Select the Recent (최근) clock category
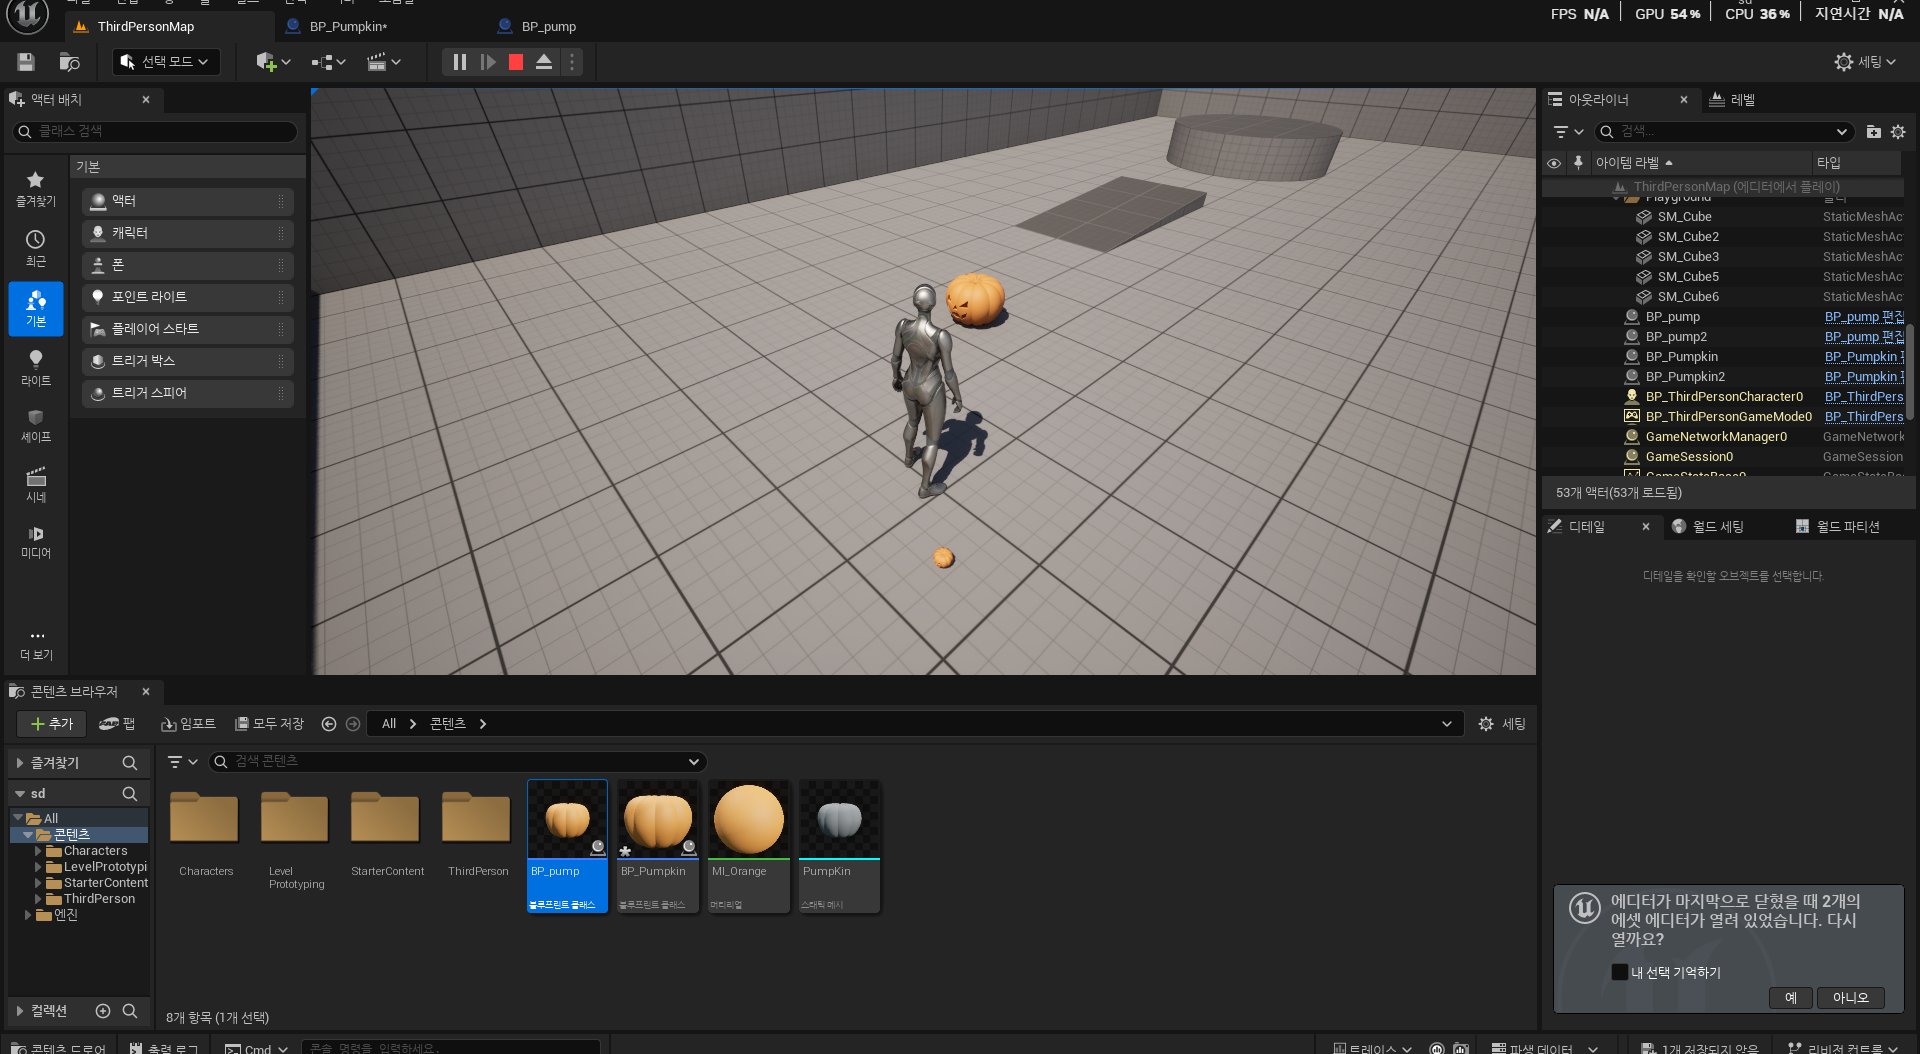Viewport: 1920px width, 1054px height. coord(35,249)
